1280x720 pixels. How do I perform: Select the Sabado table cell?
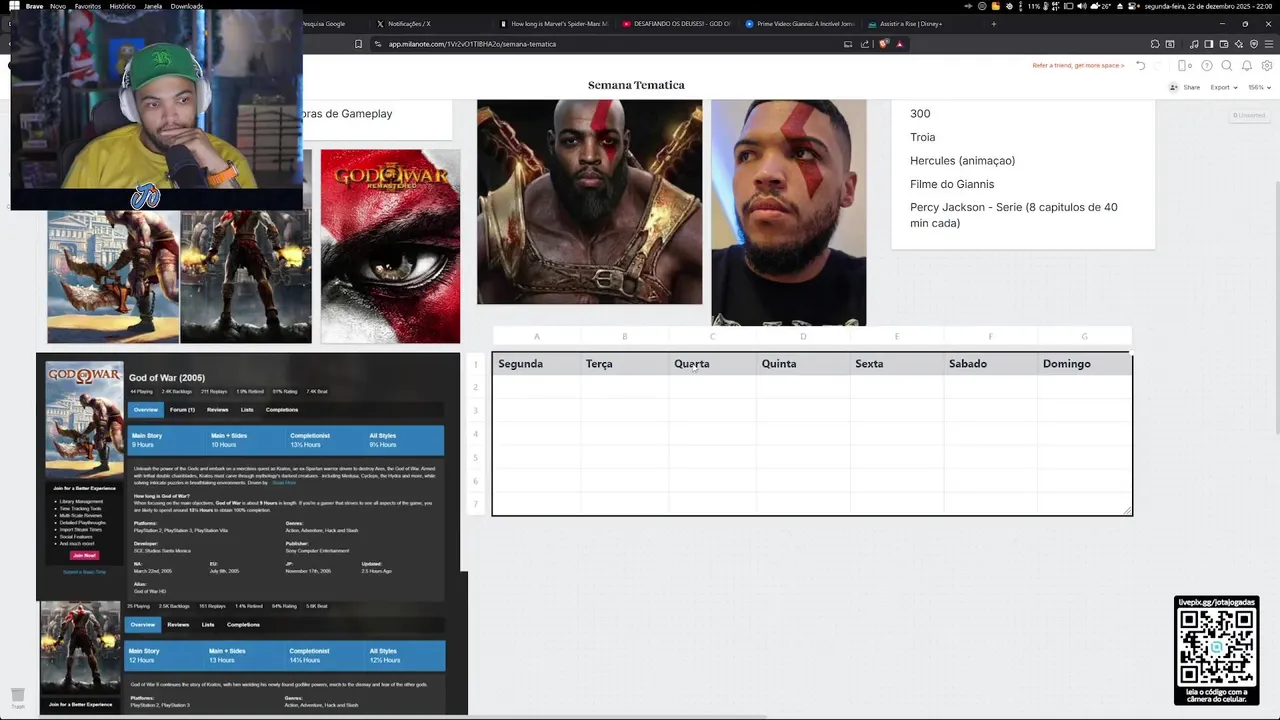click(991, 364)
